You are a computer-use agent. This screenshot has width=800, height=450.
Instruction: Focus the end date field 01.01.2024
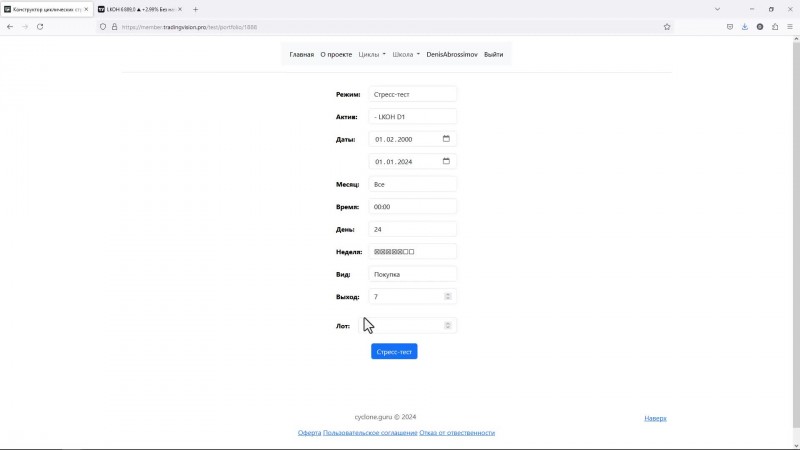(x=413, y=161)
